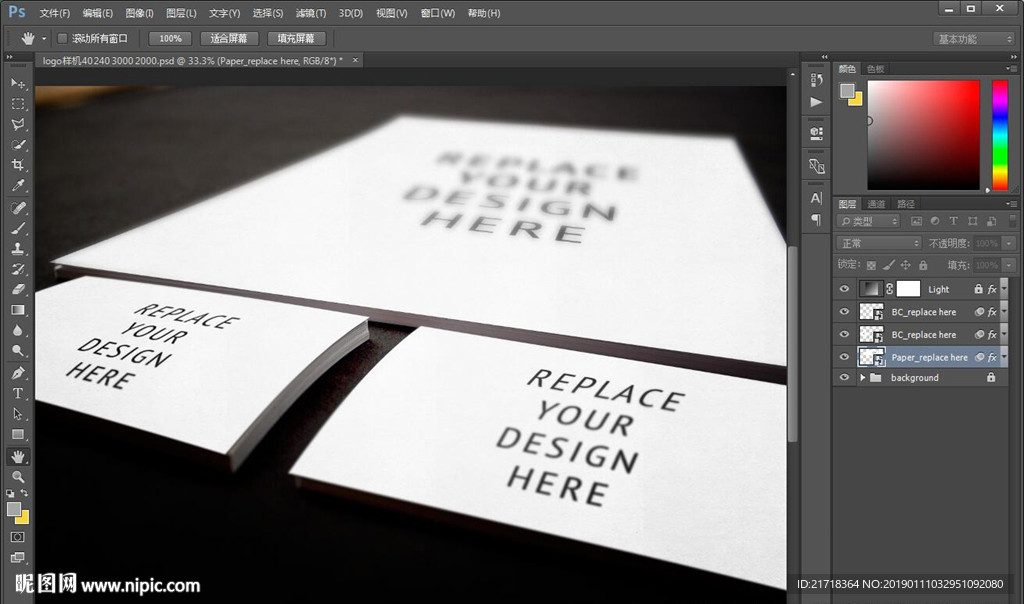
Task: Open the 滤镜(T) menu
Action: (311, 13)
